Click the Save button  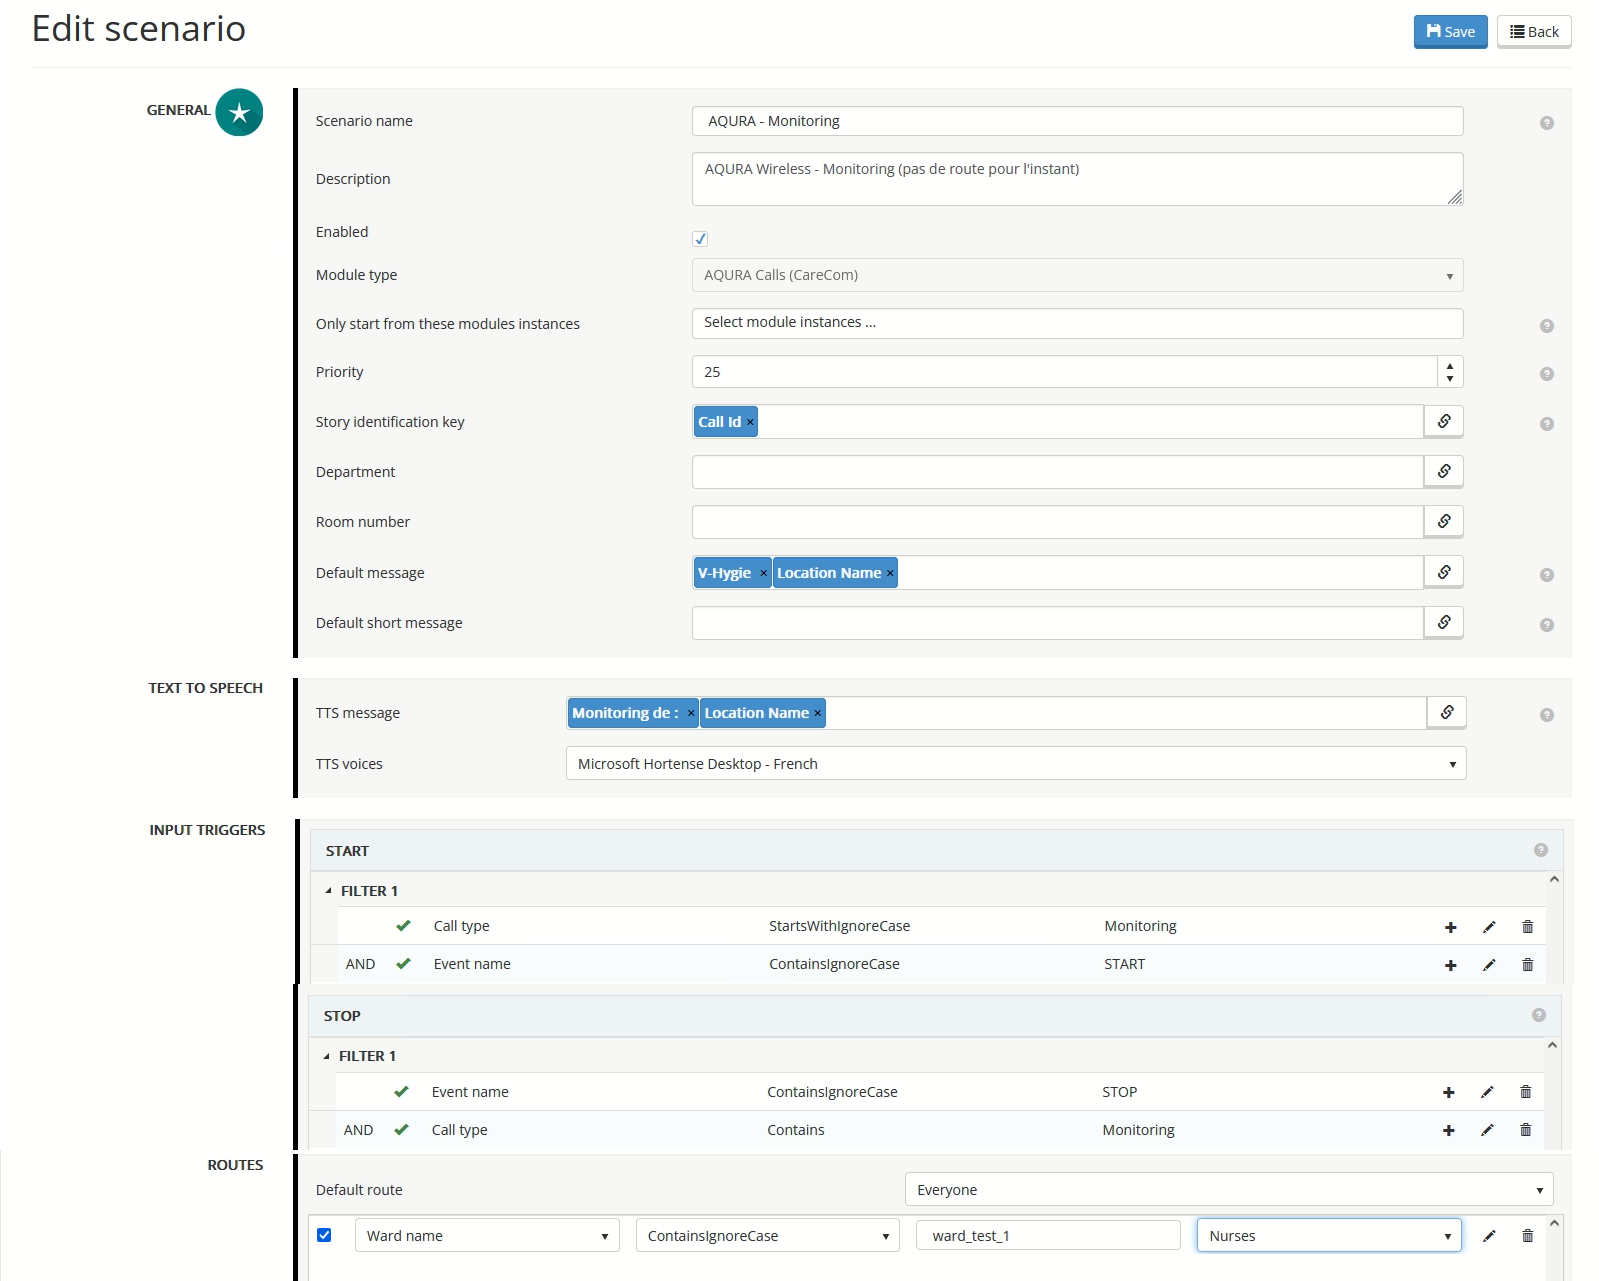(1450, 32)
